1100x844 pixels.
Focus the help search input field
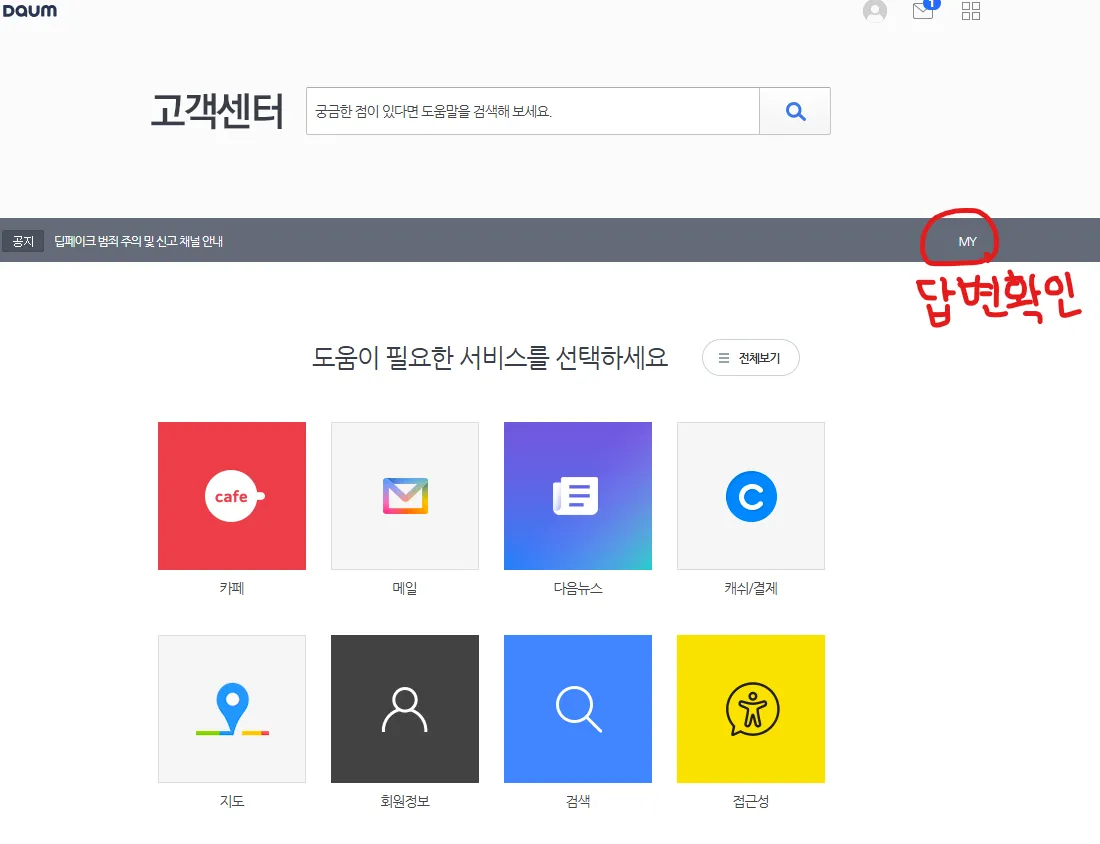[530, 111]
